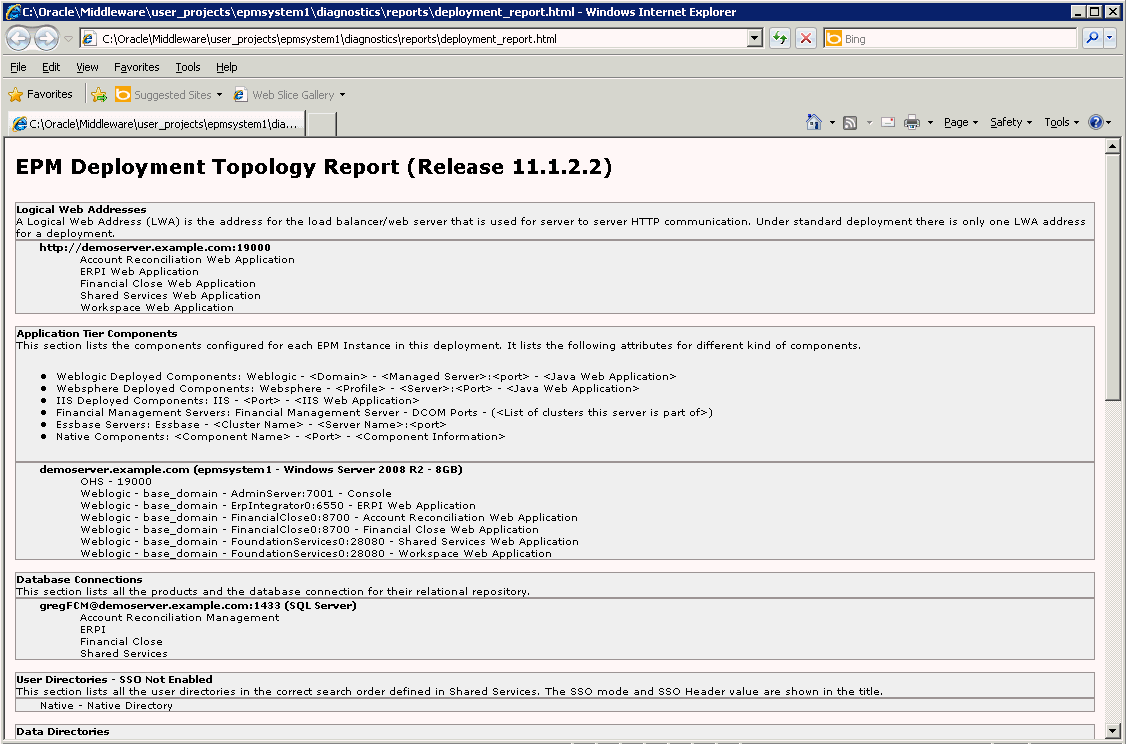Click the Bing search box
The width and height of the screenshot is (1126, 744).
[950, 39]
